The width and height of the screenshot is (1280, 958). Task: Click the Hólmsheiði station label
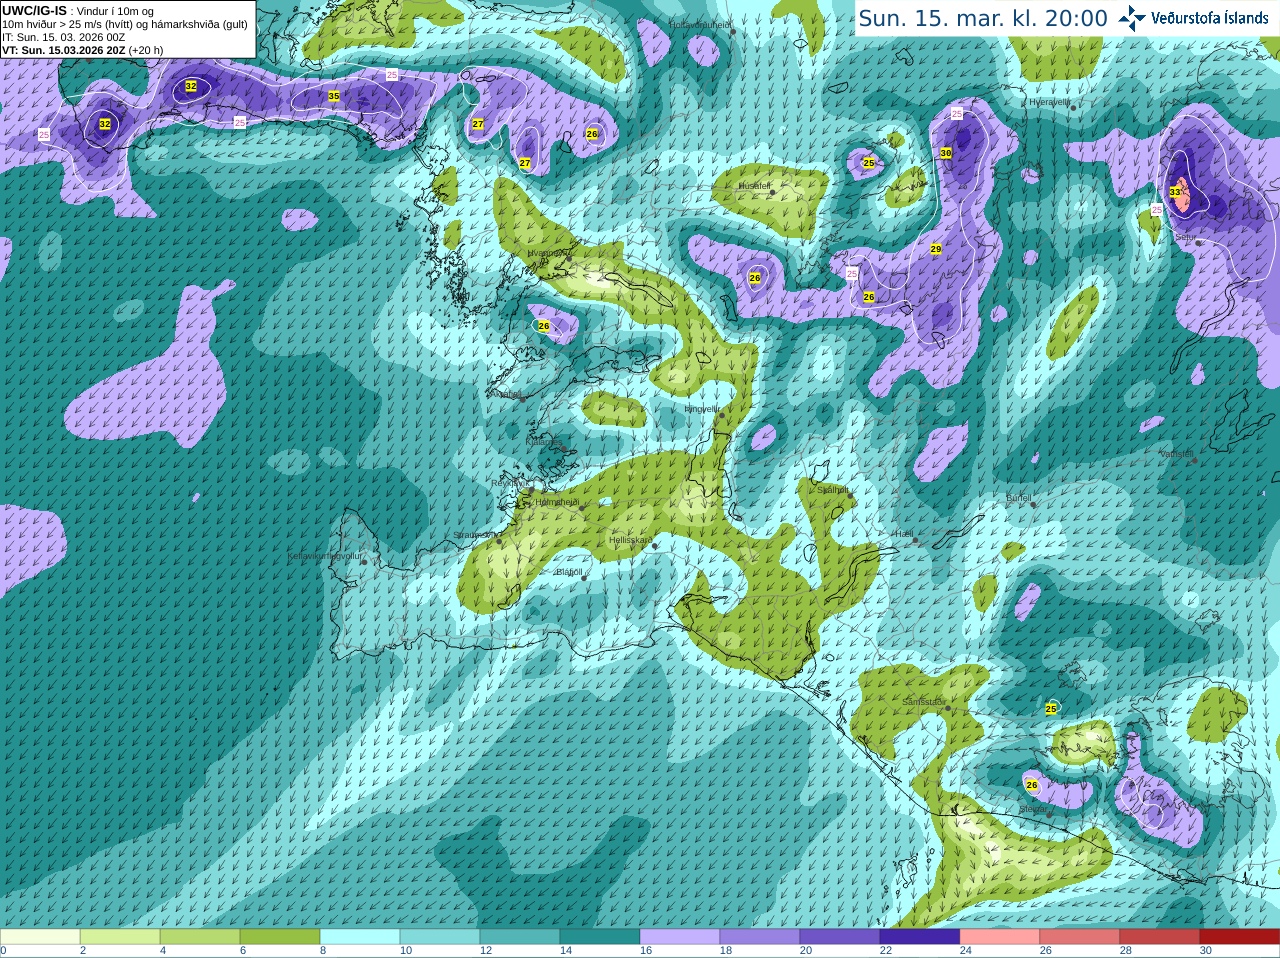(556, 502)
